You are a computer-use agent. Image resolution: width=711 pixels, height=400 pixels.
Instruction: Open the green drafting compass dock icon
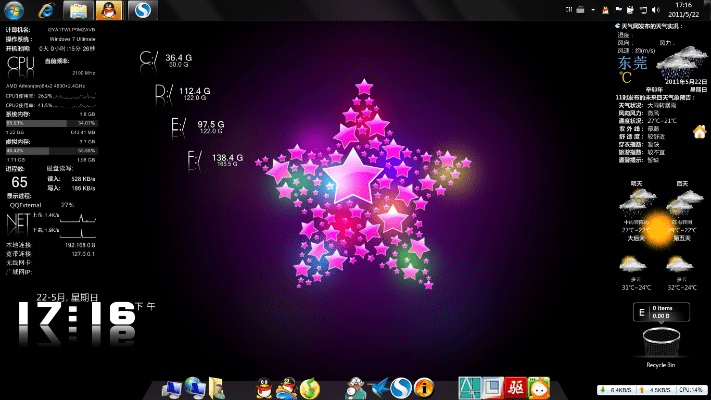[x=469, y=388]
